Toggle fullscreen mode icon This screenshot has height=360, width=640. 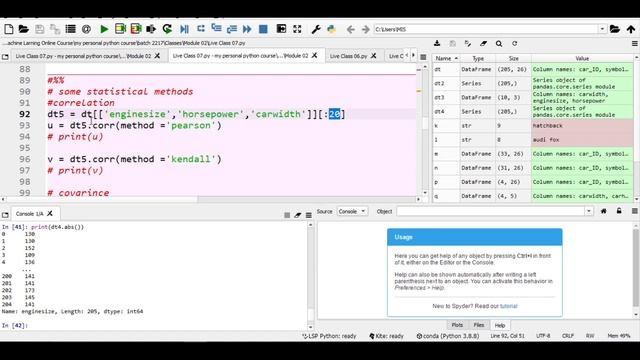tap(297, 29)
